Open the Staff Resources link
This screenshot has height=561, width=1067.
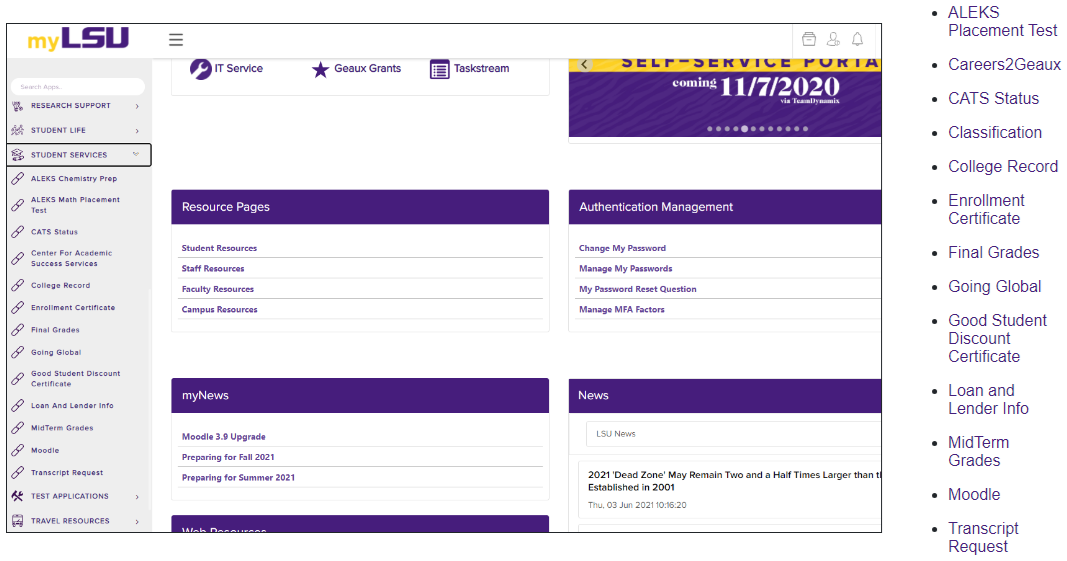[x=213, y=269]
